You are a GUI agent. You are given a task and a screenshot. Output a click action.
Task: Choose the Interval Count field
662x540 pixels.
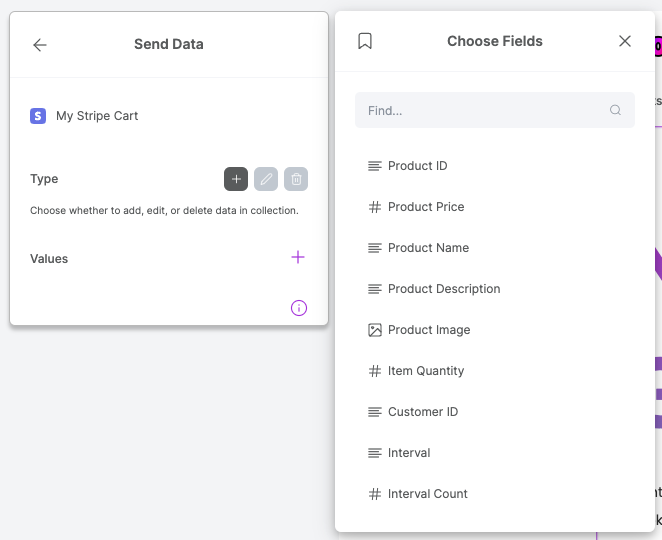click(x=427, y=494)
